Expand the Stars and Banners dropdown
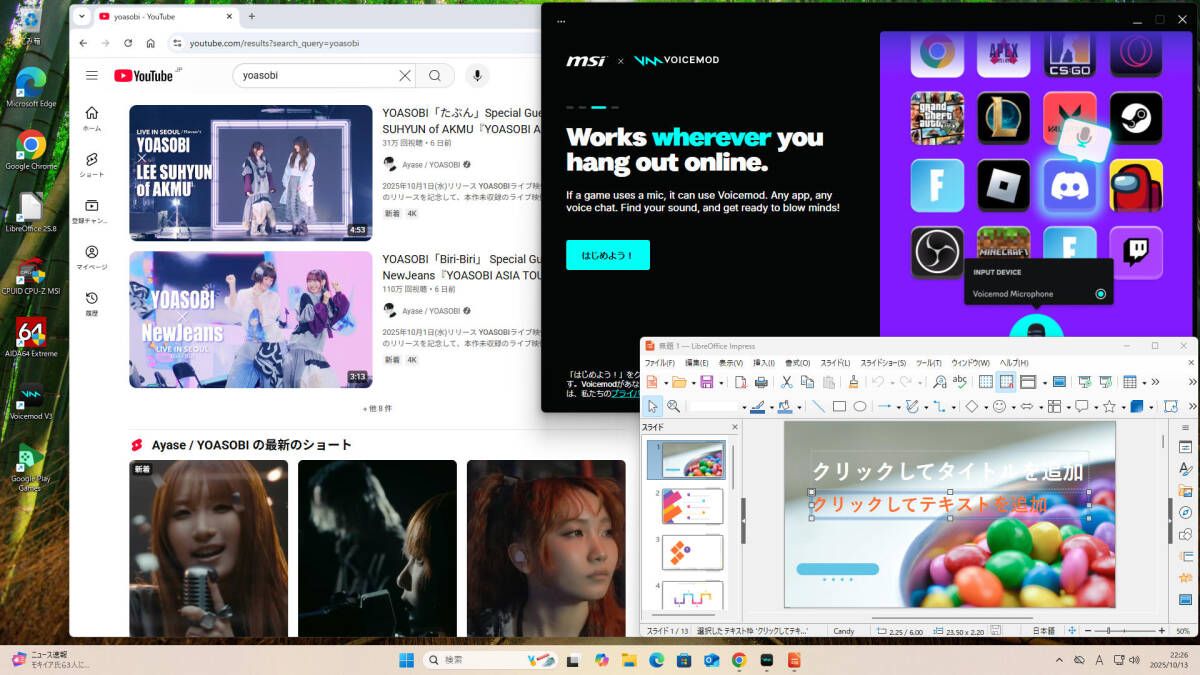Viewport: 1200px width, 675px height. tap(1124, 407)
